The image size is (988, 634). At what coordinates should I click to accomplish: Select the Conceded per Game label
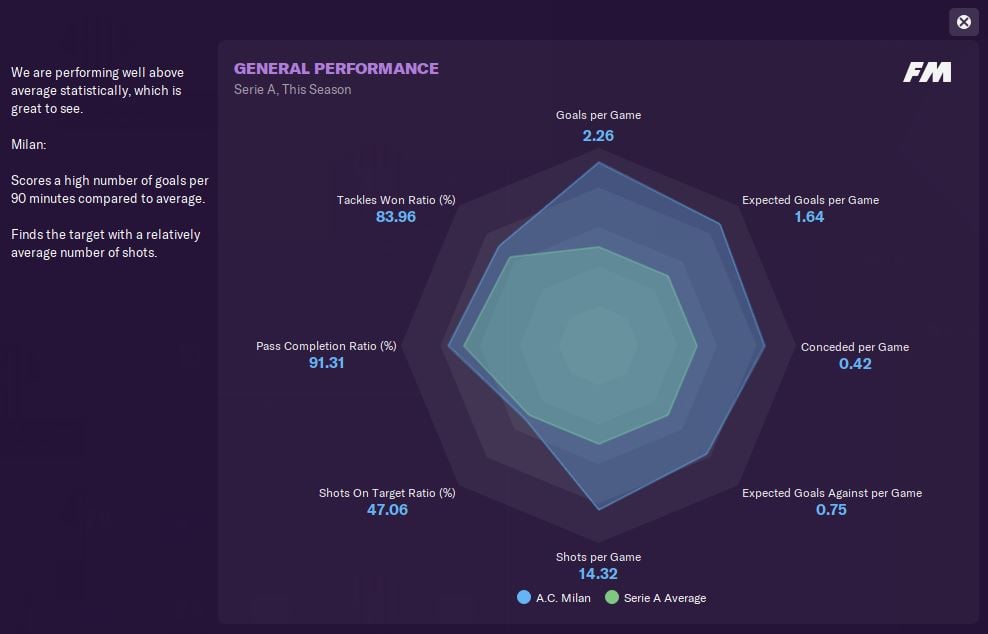pos(854,347)
